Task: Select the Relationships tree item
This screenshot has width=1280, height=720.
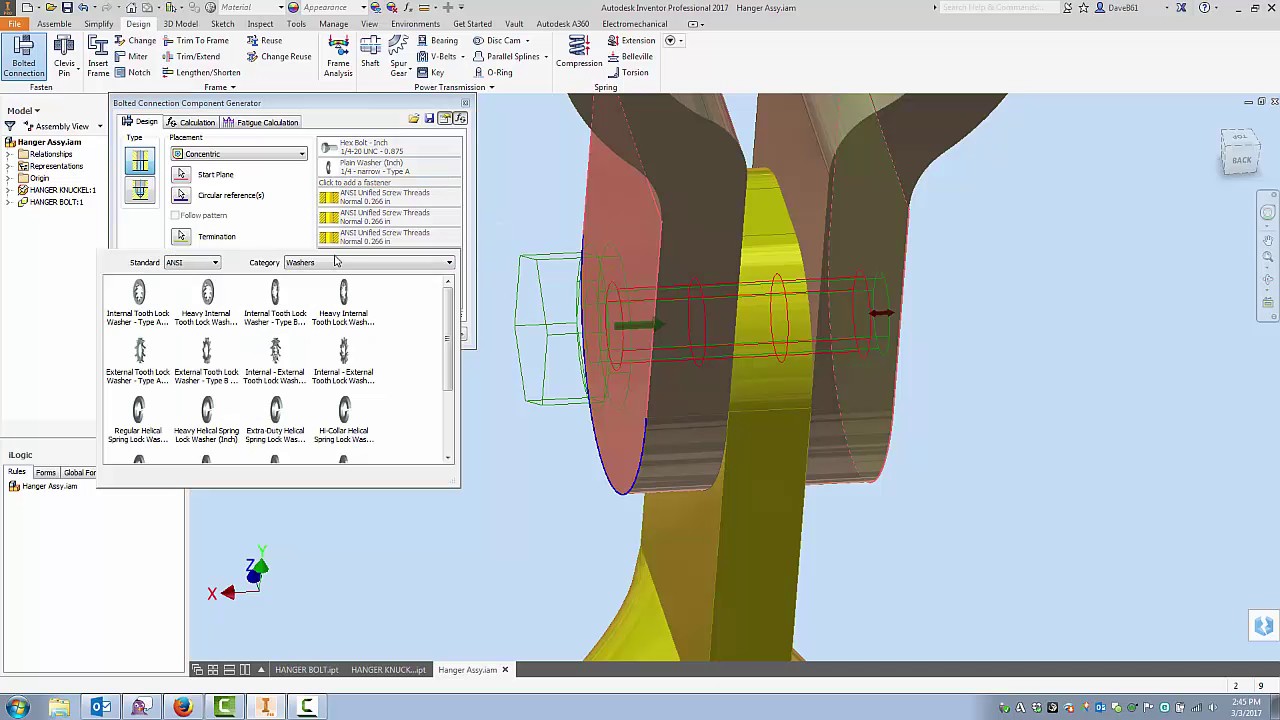Action: [x=50, y=154]
